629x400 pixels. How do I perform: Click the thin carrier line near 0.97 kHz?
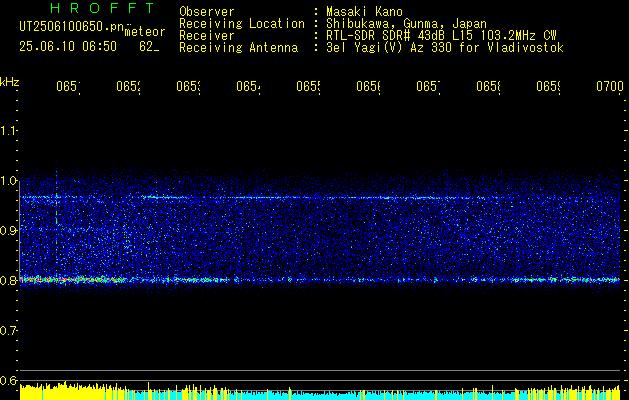click(319, 197)
